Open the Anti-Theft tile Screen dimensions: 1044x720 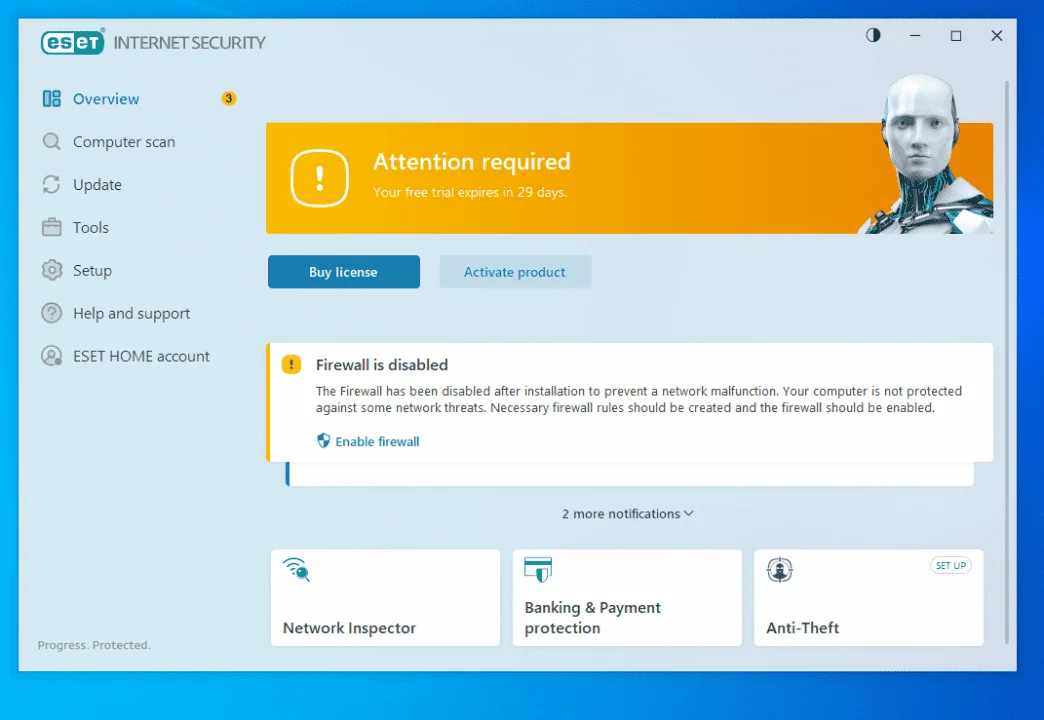[x=868, y=597]
